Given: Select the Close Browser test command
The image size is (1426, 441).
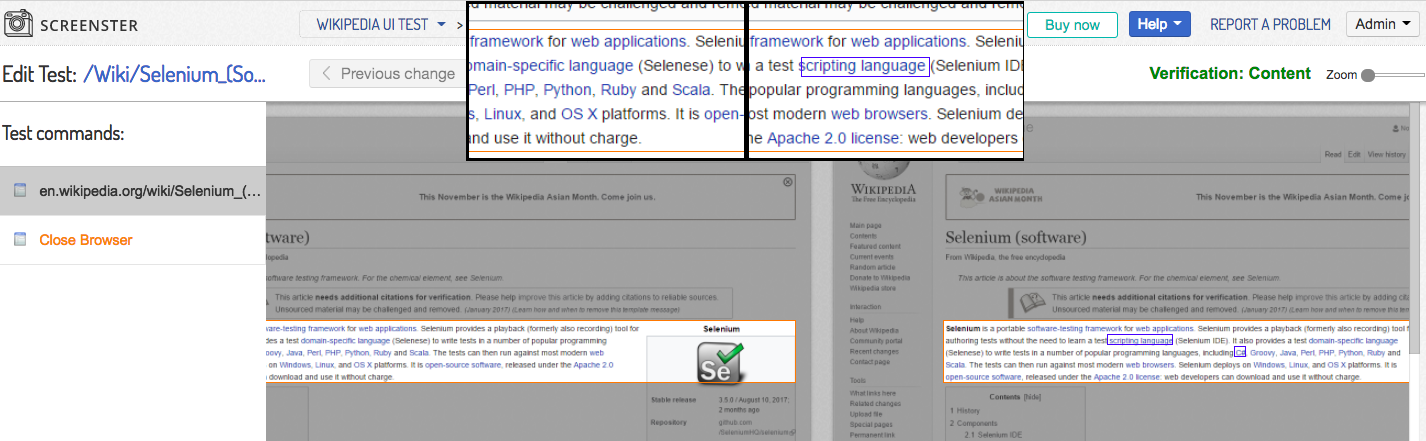Looking at the screenshot, I should [x=133, y=240].
